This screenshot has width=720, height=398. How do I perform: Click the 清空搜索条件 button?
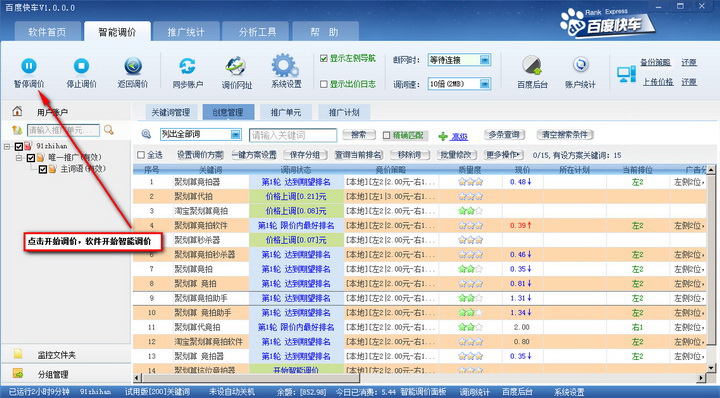pyautogui.click(x=565, y=135)
